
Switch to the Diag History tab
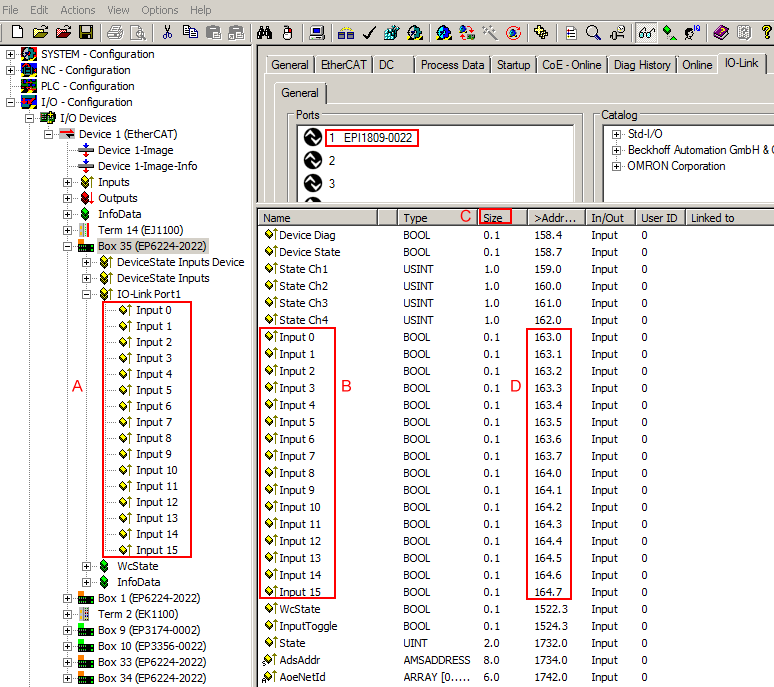tap(642, 65)
